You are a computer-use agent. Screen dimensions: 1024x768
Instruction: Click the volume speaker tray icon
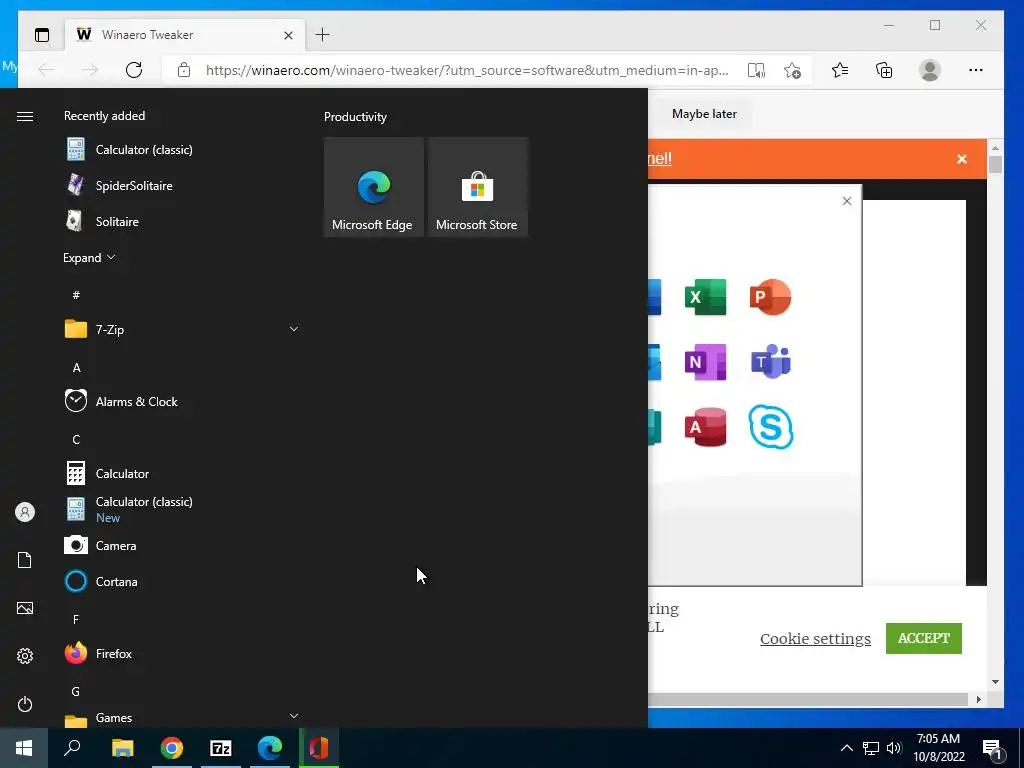[x=894, y=748]
